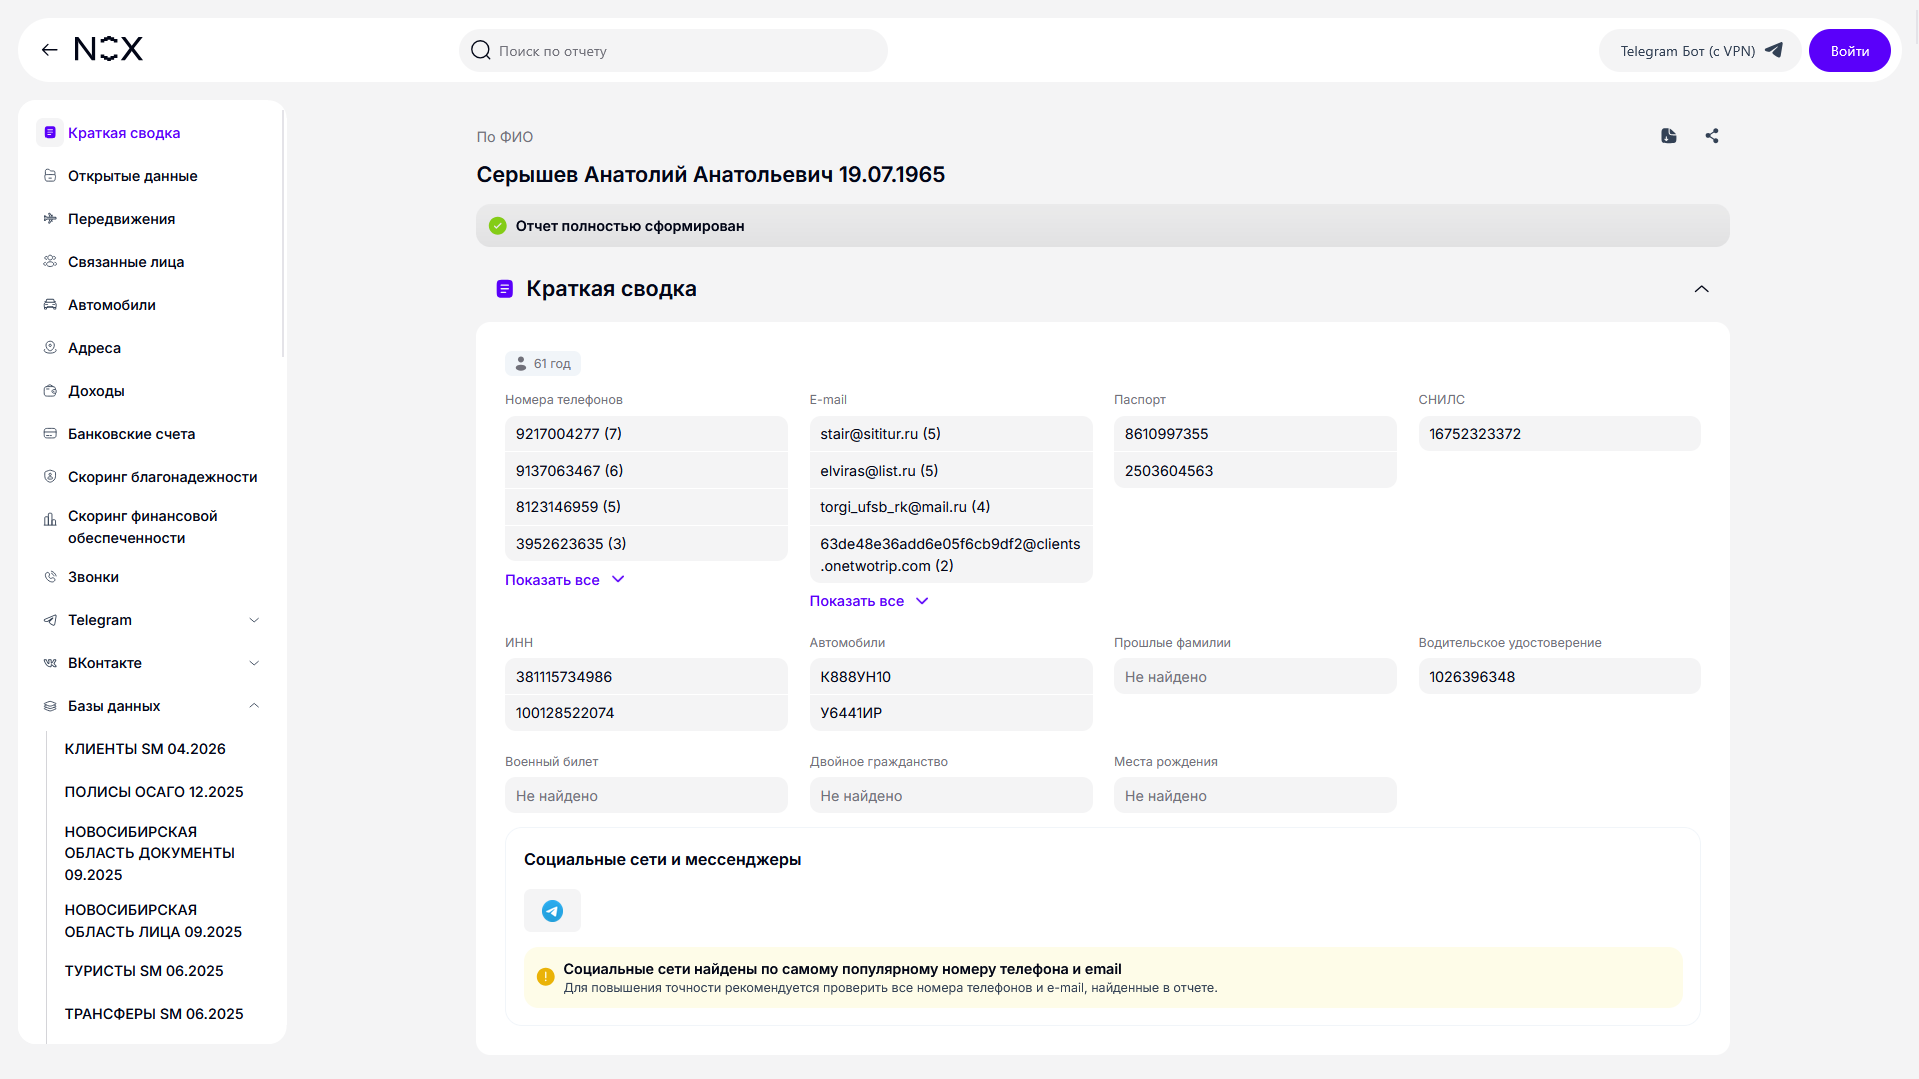Click the Адреса location pin icon
Viewport: 1919px width, 1079px height.
[x=50, y=348]
